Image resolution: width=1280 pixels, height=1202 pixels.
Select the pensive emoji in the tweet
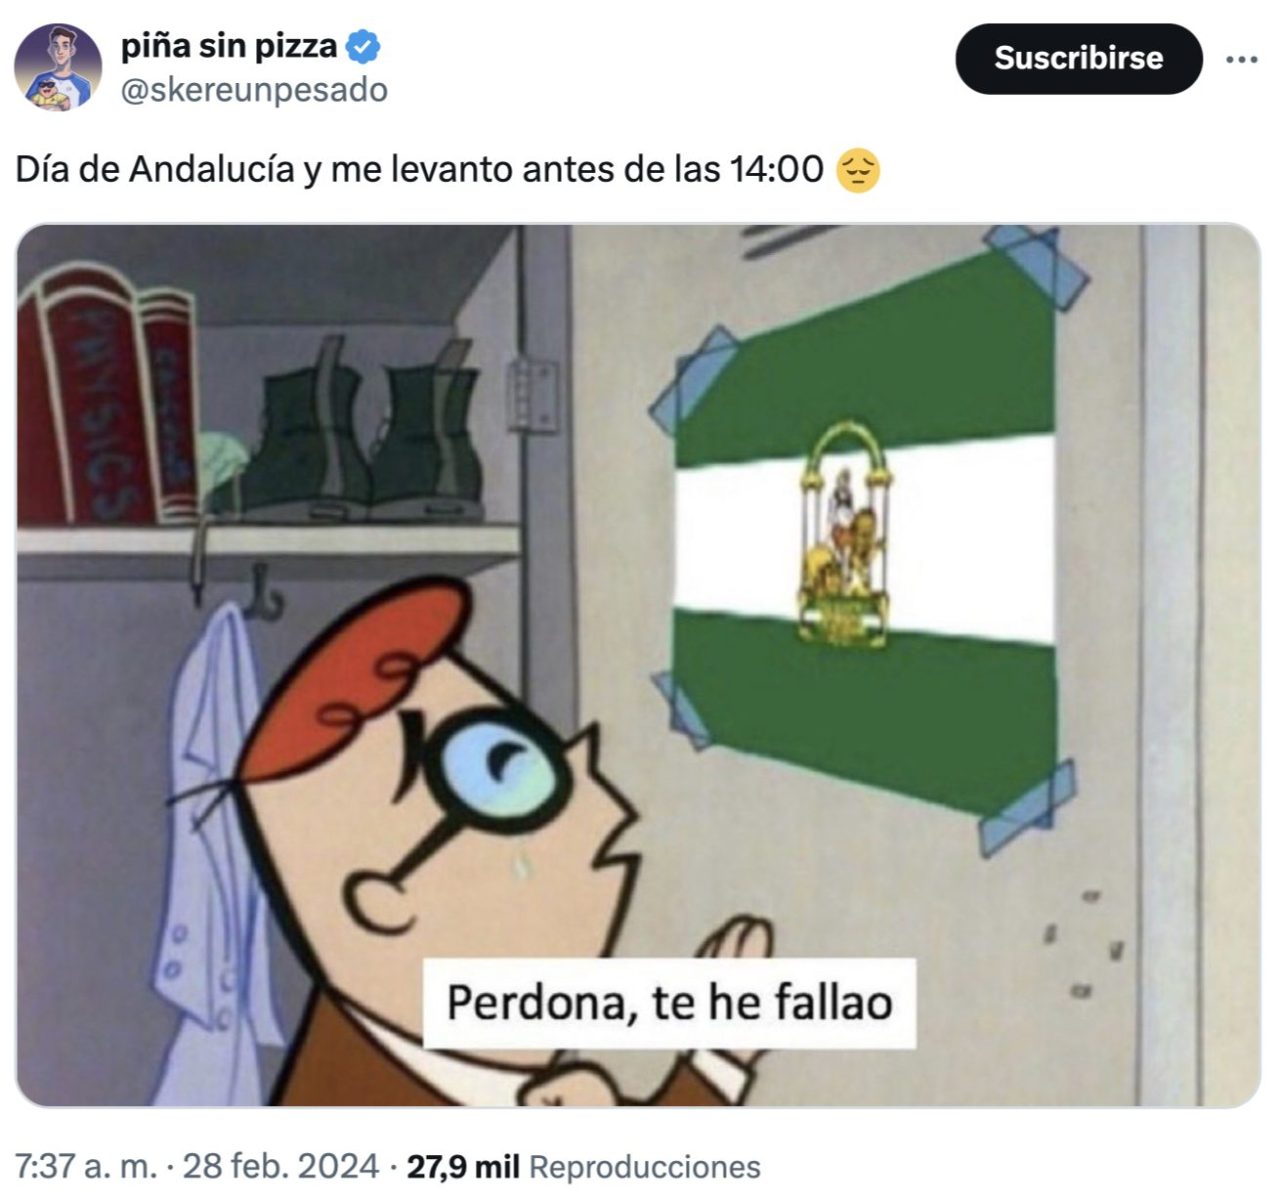click(x=857, y=170)
